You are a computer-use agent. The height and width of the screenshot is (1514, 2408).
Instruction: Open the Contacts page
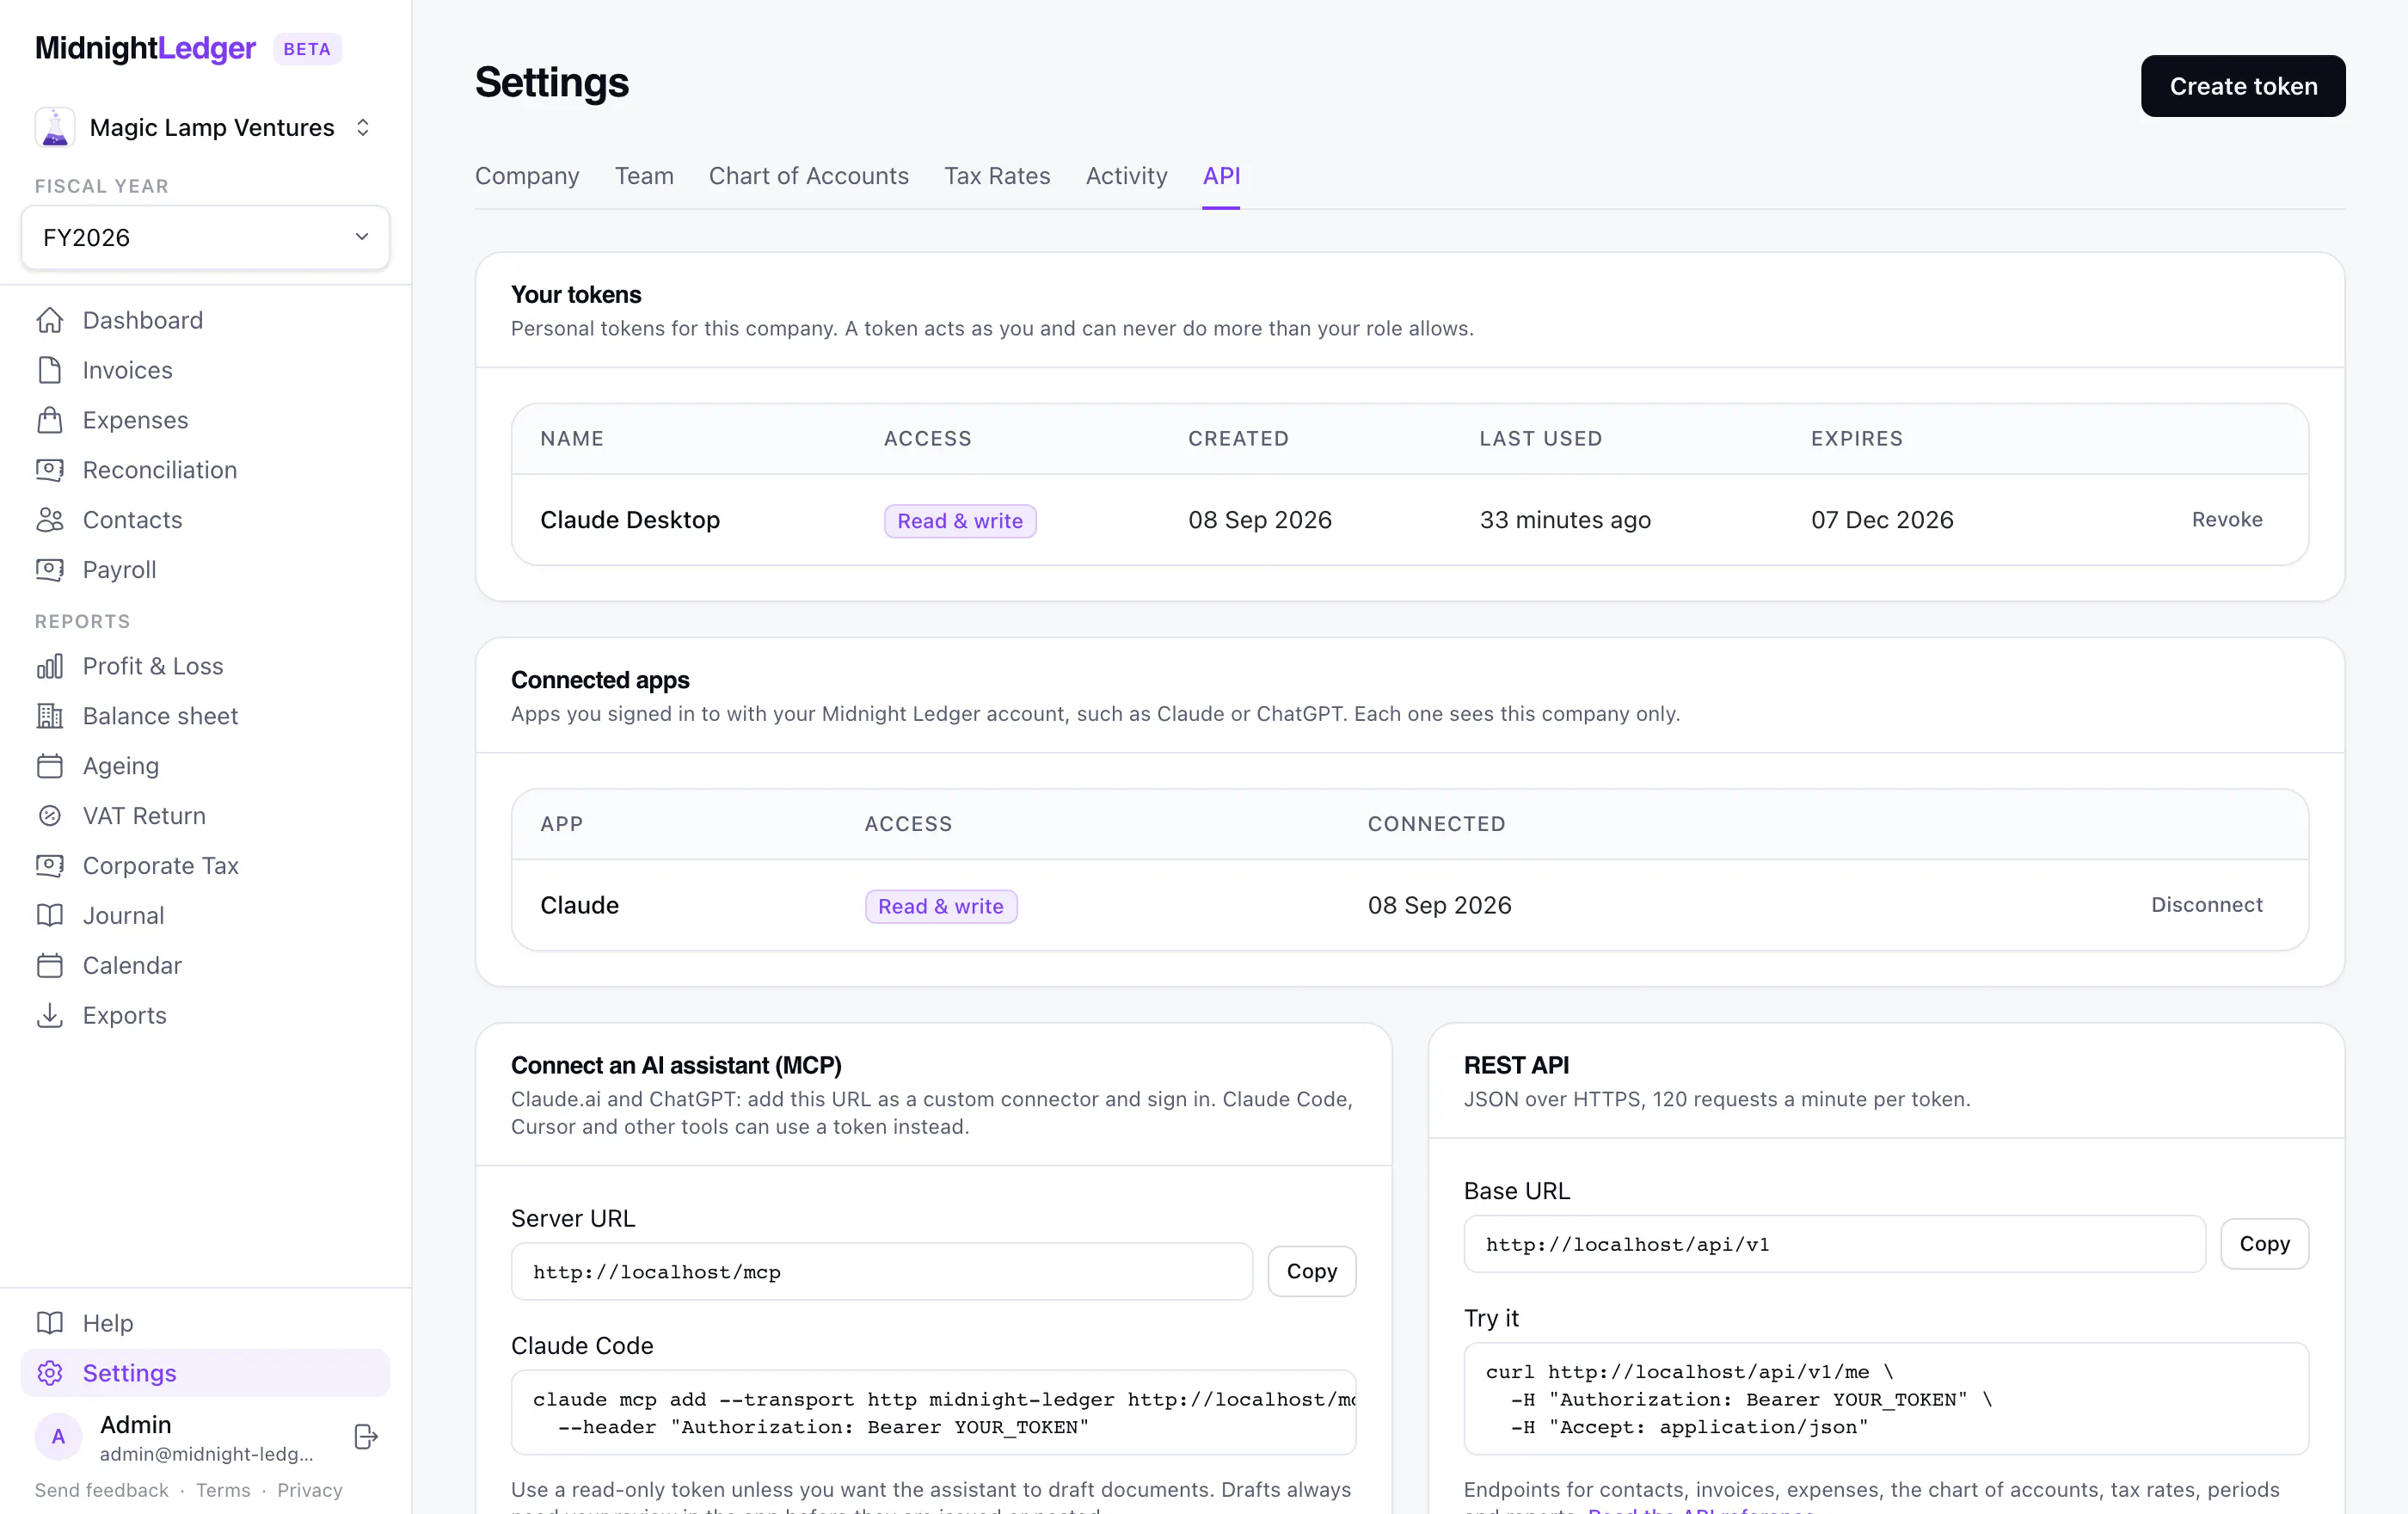coord(205,520)
